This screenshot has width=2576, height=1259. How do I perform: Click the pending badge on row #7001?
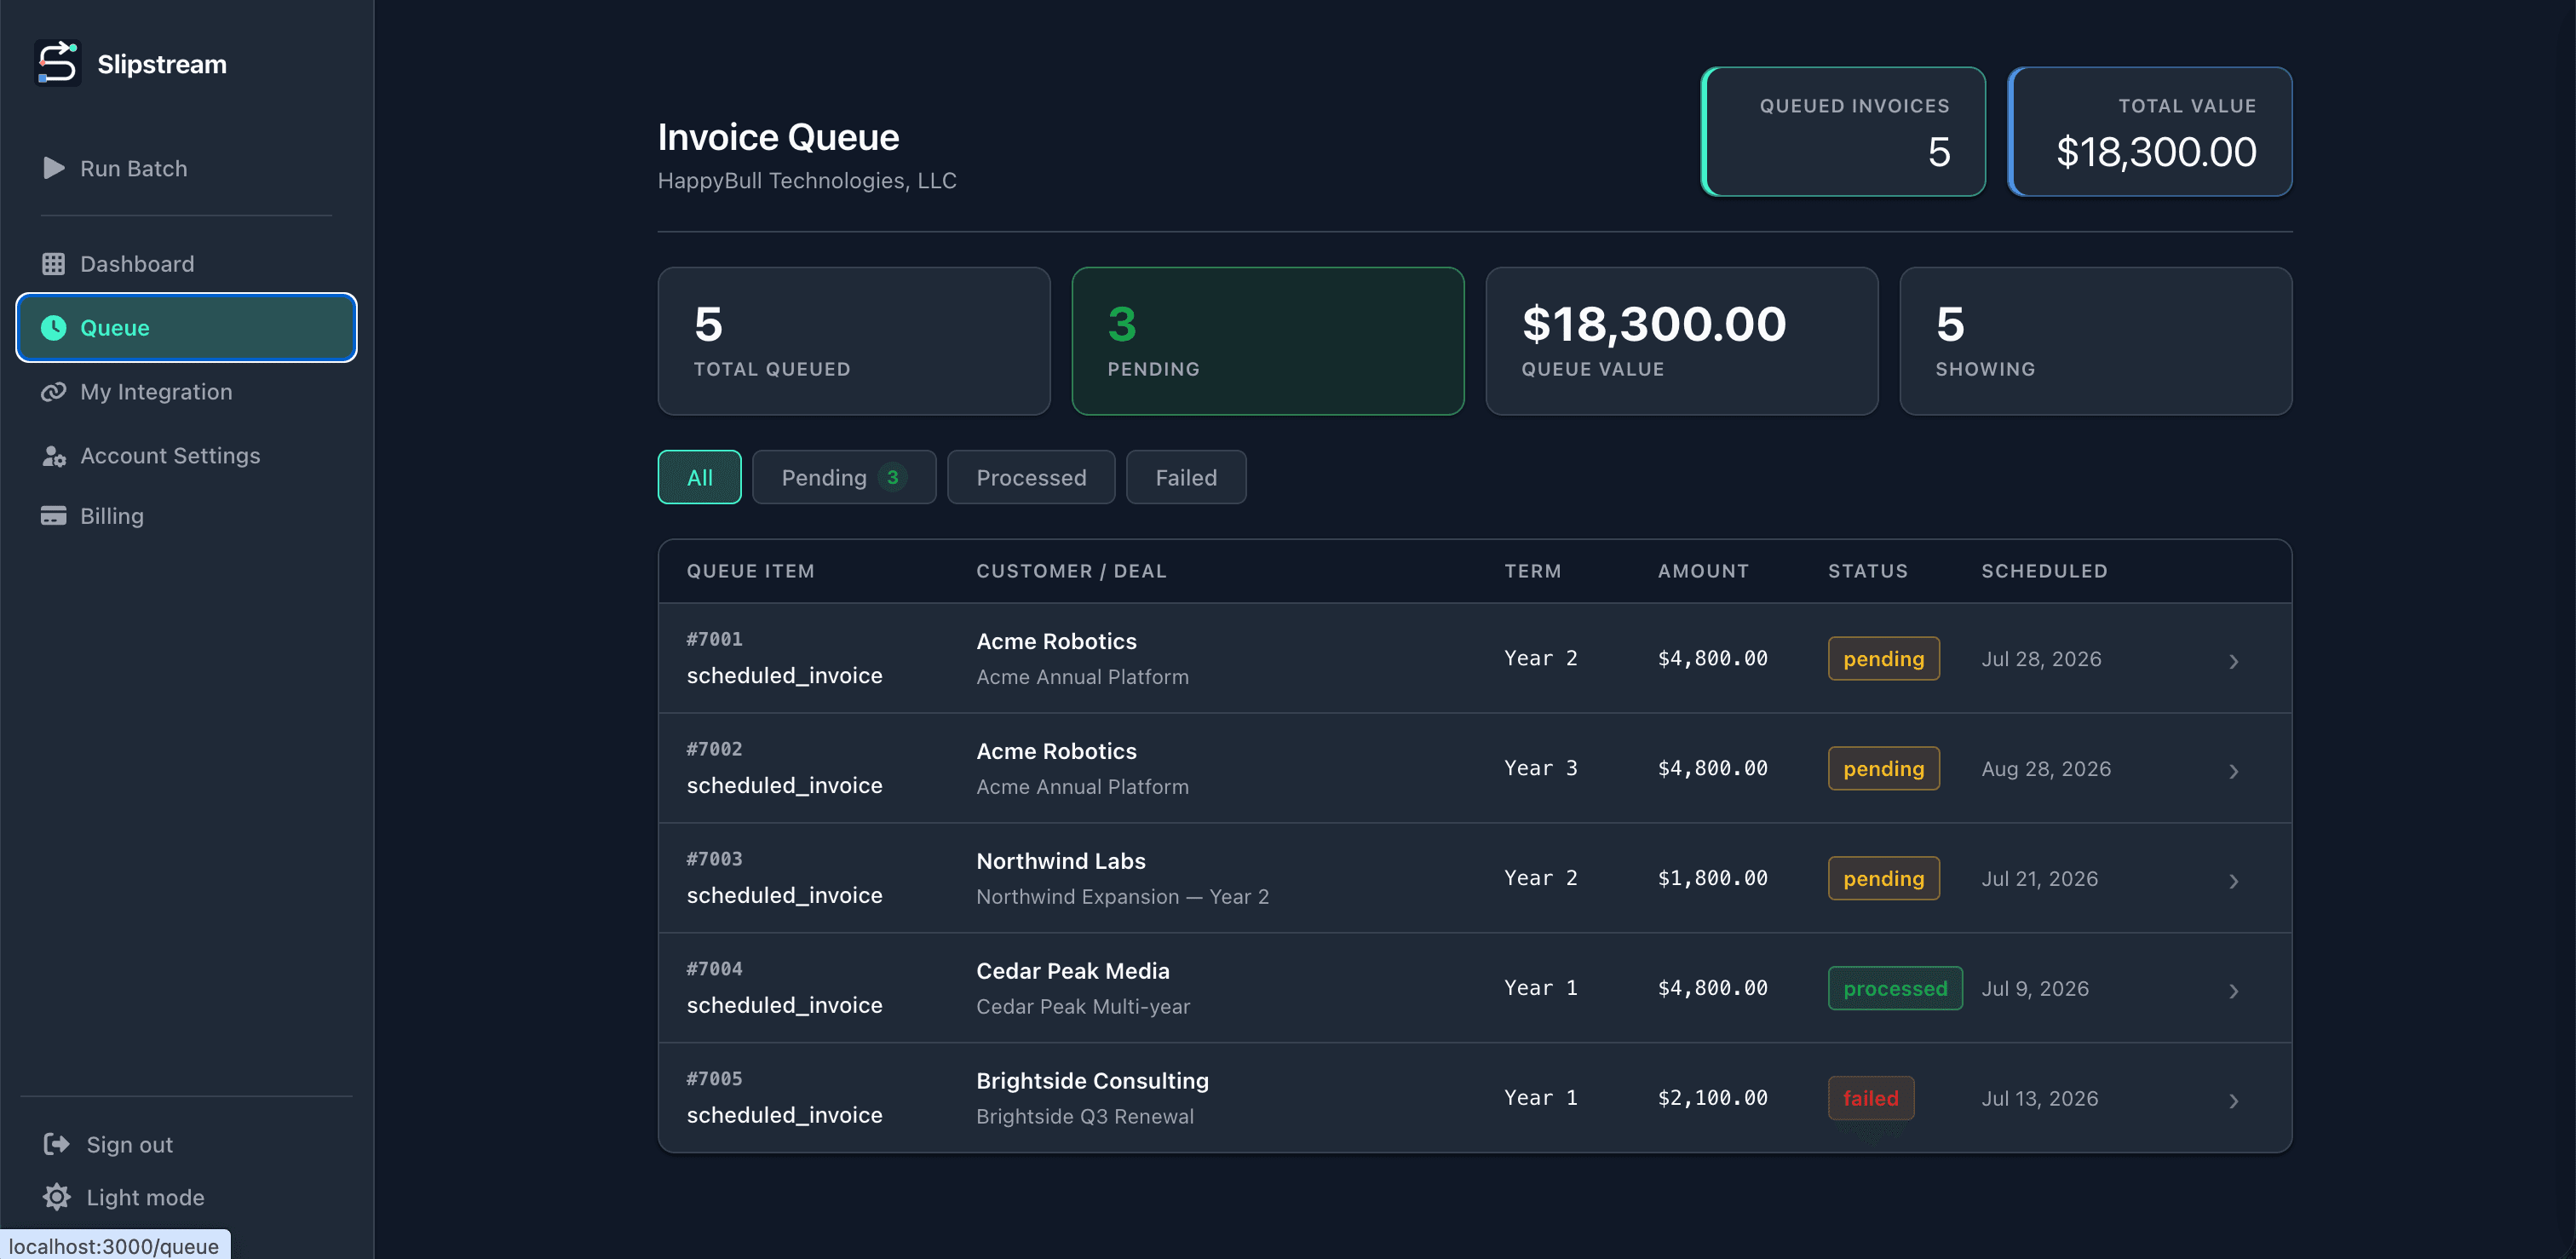point(1883,658)
